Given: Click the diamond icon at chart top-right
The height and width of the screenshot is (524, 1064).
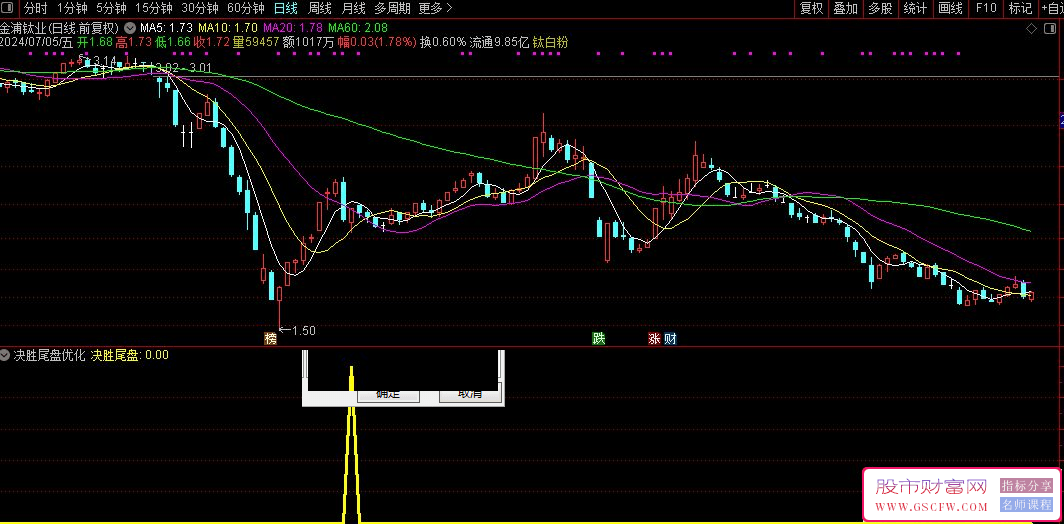Looking at the screenshot, I should [1031, 29].
